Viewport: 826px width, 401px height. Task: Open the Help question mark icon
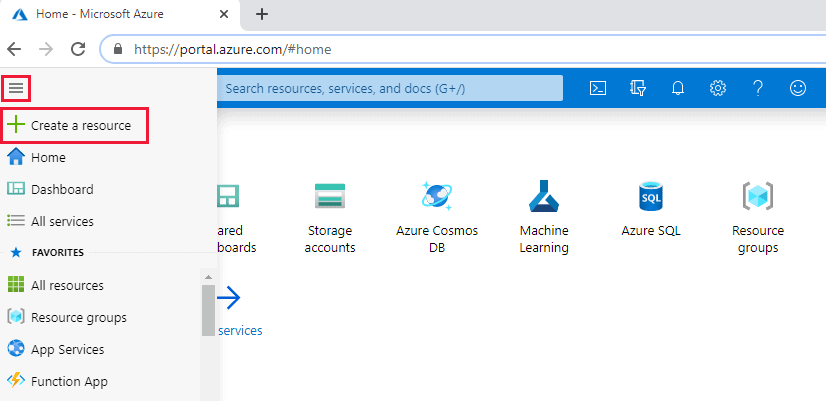758,88
